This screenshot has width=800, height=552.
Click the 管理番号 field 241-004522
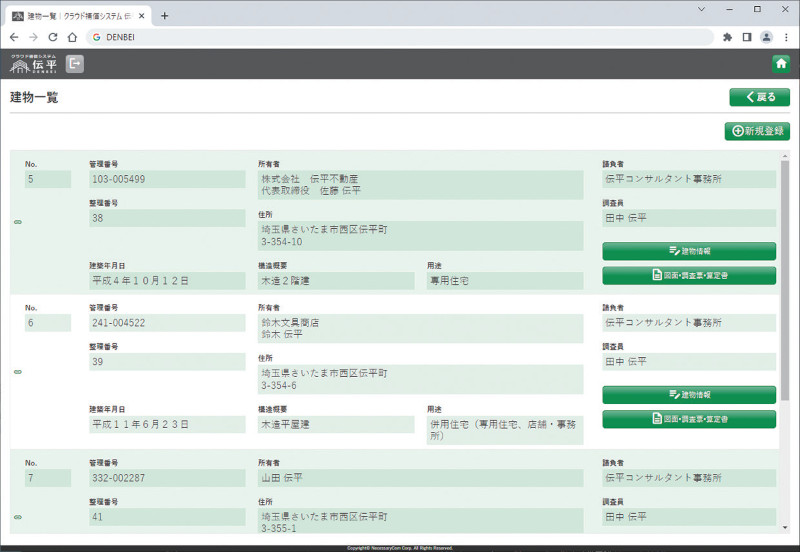click(x=167, y=323)
